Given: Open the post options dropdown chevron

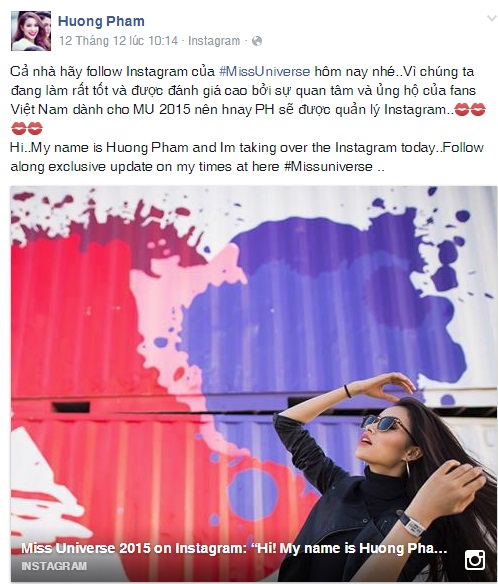Looking at the screenshot, I should 492,18.
